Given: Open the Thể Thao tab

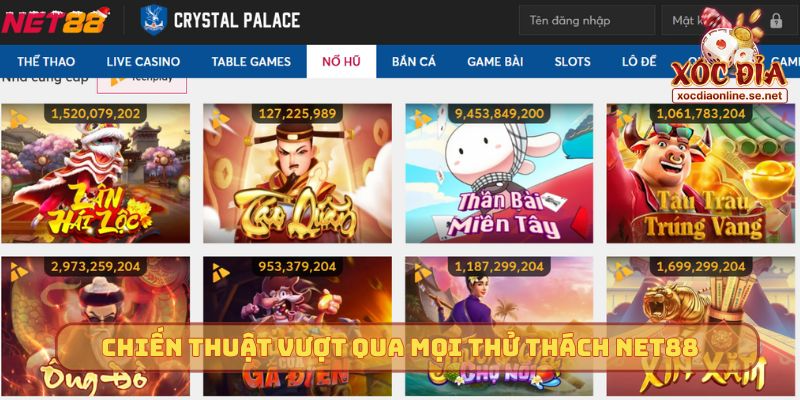Looking at the screenshot, I should pyautogui.click(x=46, y=62).
